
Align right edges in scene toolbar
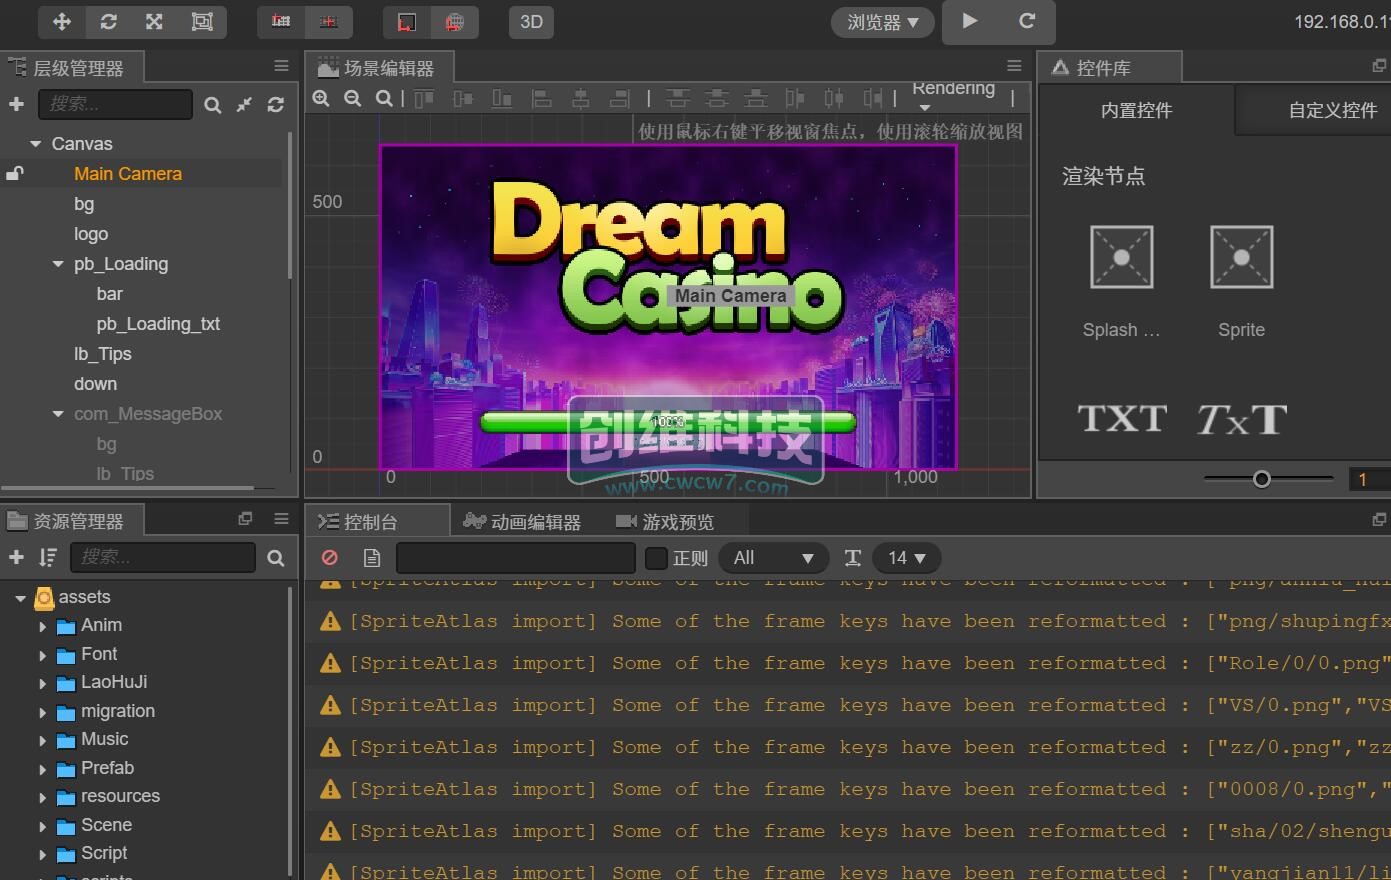point(619,98)
